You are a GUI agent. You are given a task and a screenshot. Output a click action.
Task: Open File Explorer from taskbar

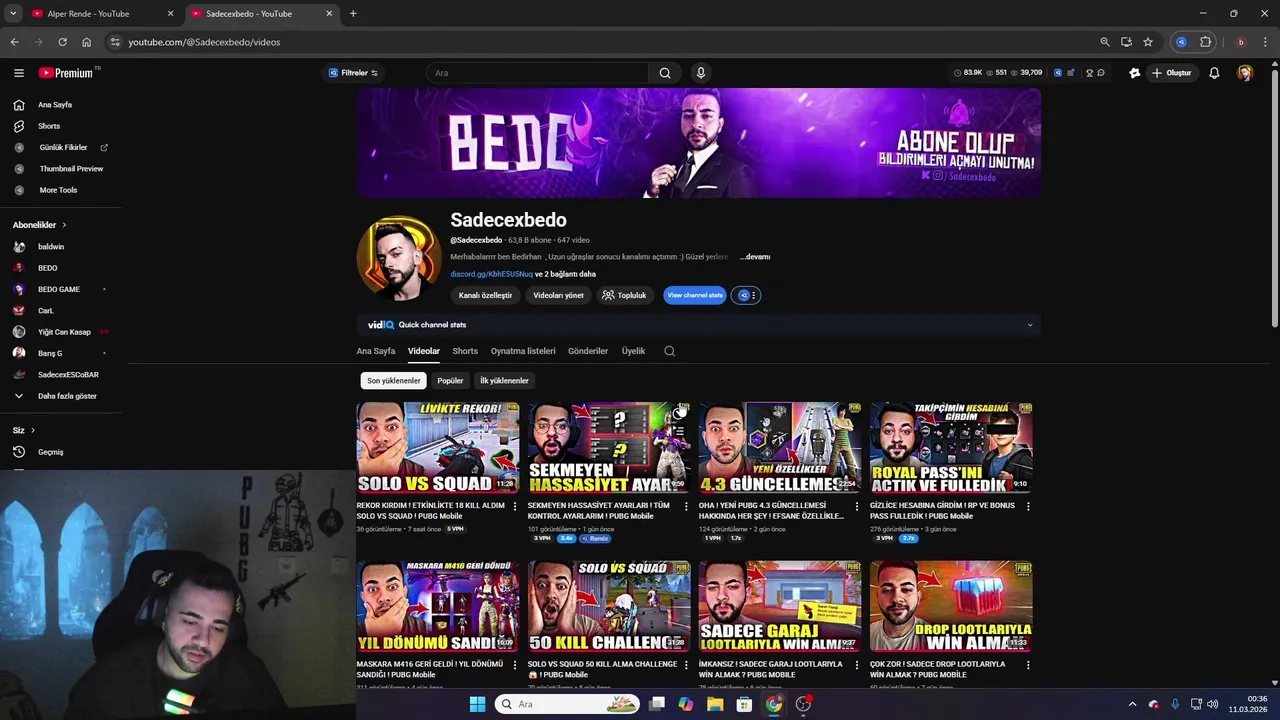(715, 704)
